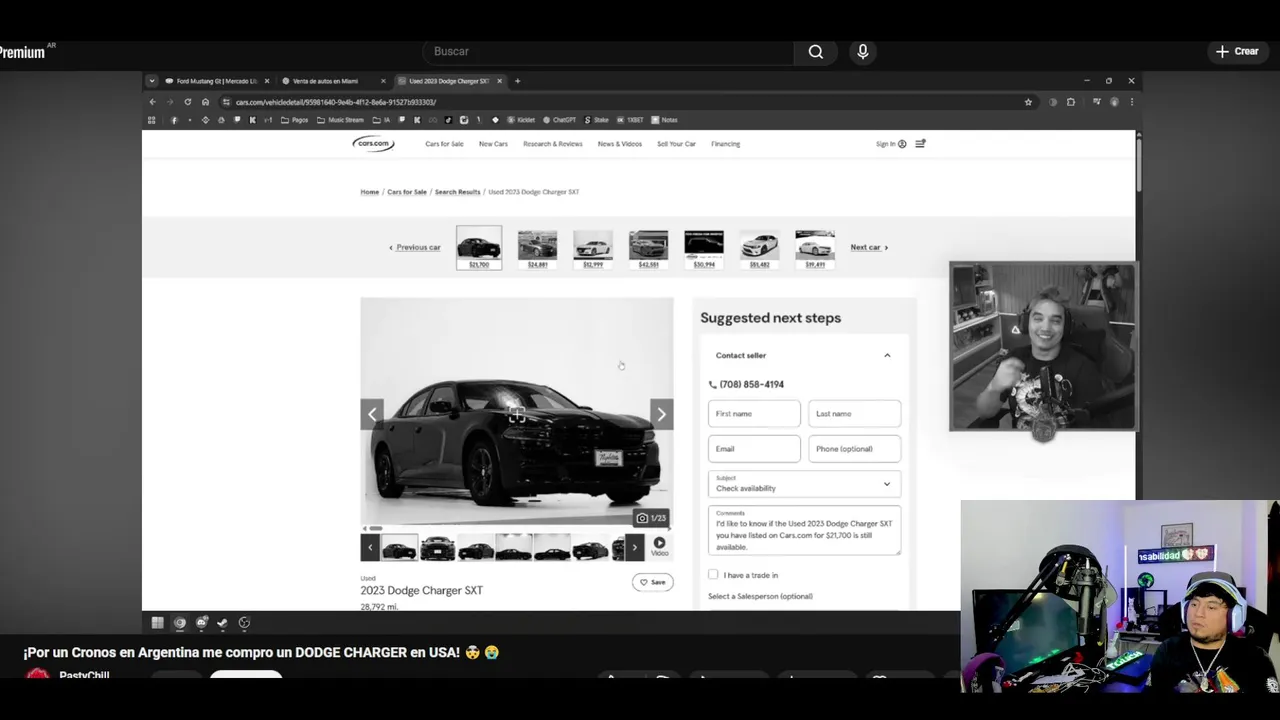Viewport: 1280px width, 720px height.
Task: Type in the Buscar search field
Action: (x=608, y=52)
